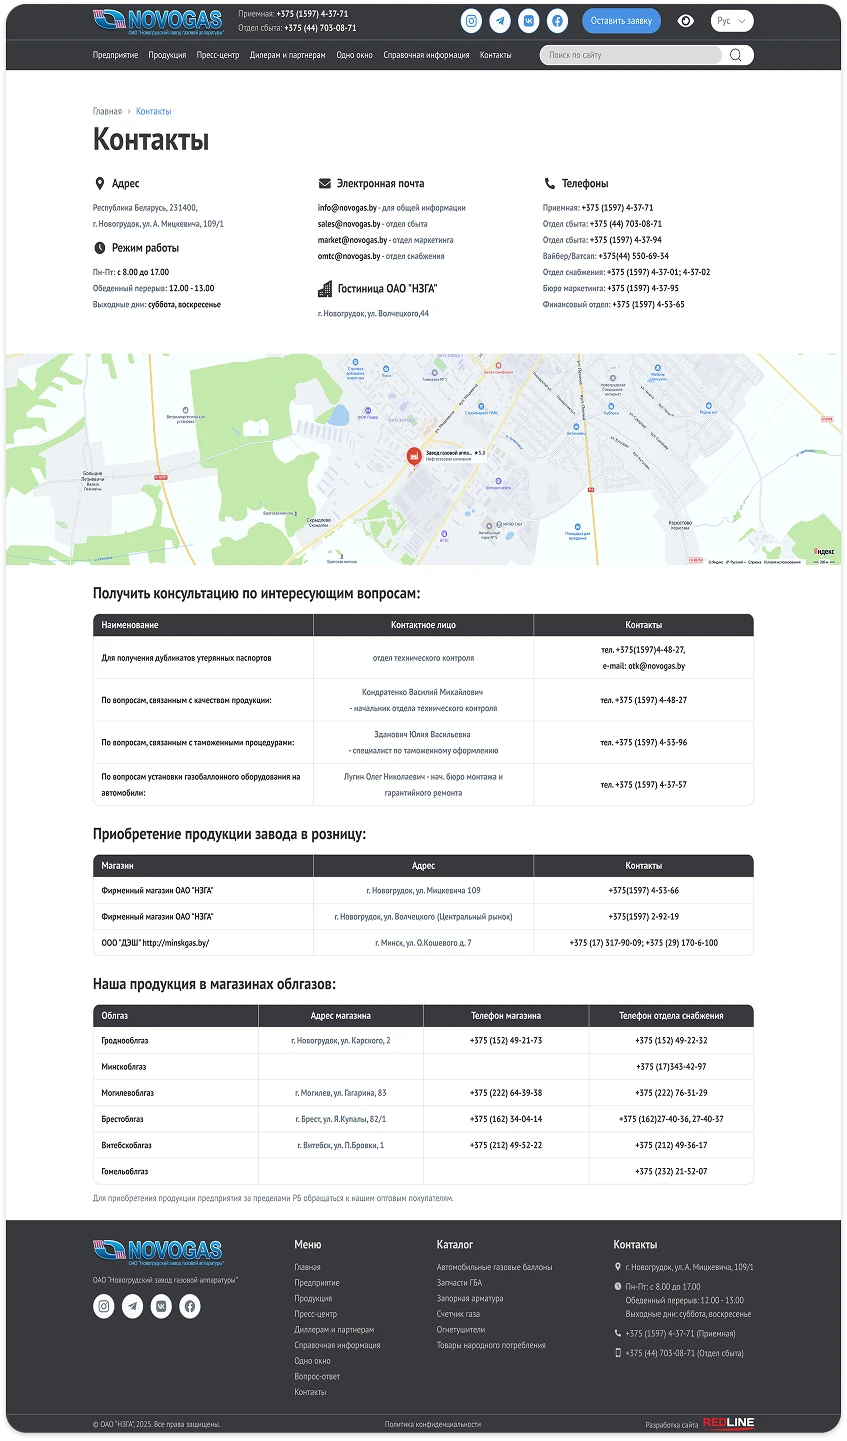Click the Поиск по сайту field

click(633, 55)
